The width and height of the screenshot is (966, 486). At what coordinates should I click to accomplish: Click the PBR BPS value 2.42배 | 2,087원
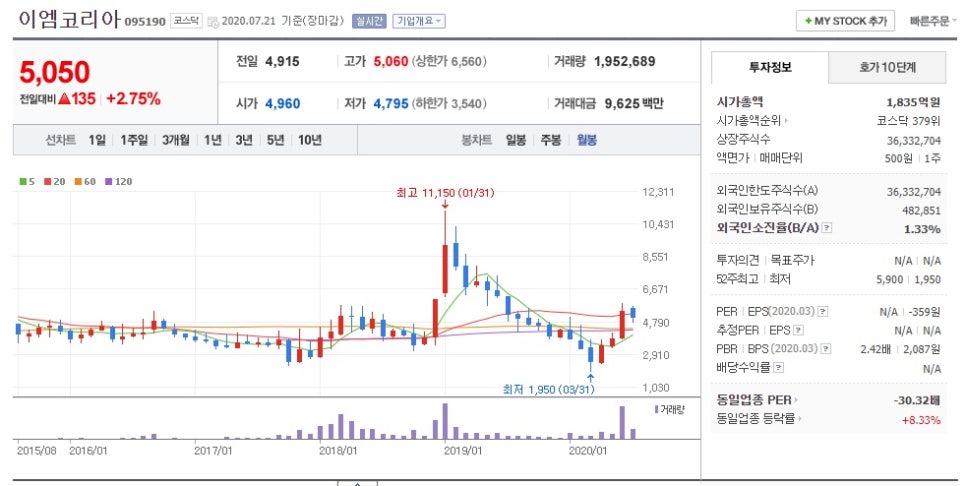pyautogui.click(x=901, y=349)
